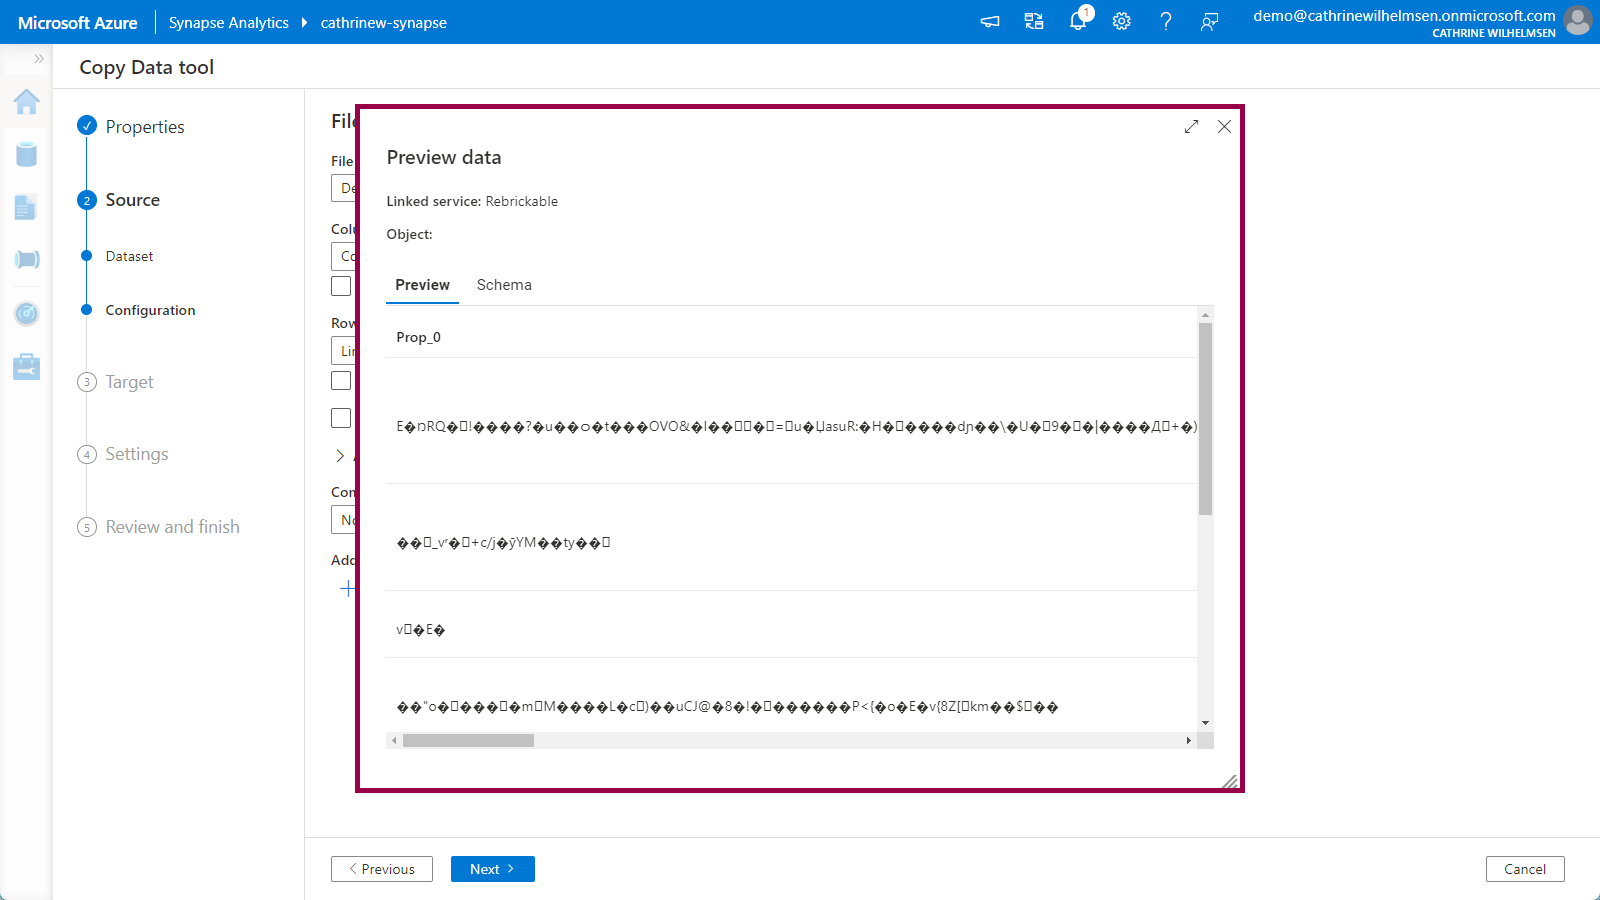Screen dimensions: 1600x900
Task: Go to the Properties step
Action: pyautogui.click(x=145, y=127)
